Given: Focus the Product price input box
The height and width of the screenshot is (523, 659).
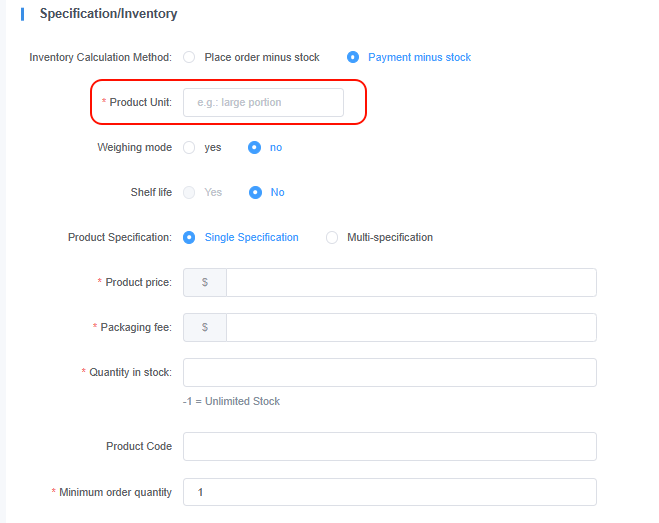Looking at the screenshot, I should [x=410, y=282].
